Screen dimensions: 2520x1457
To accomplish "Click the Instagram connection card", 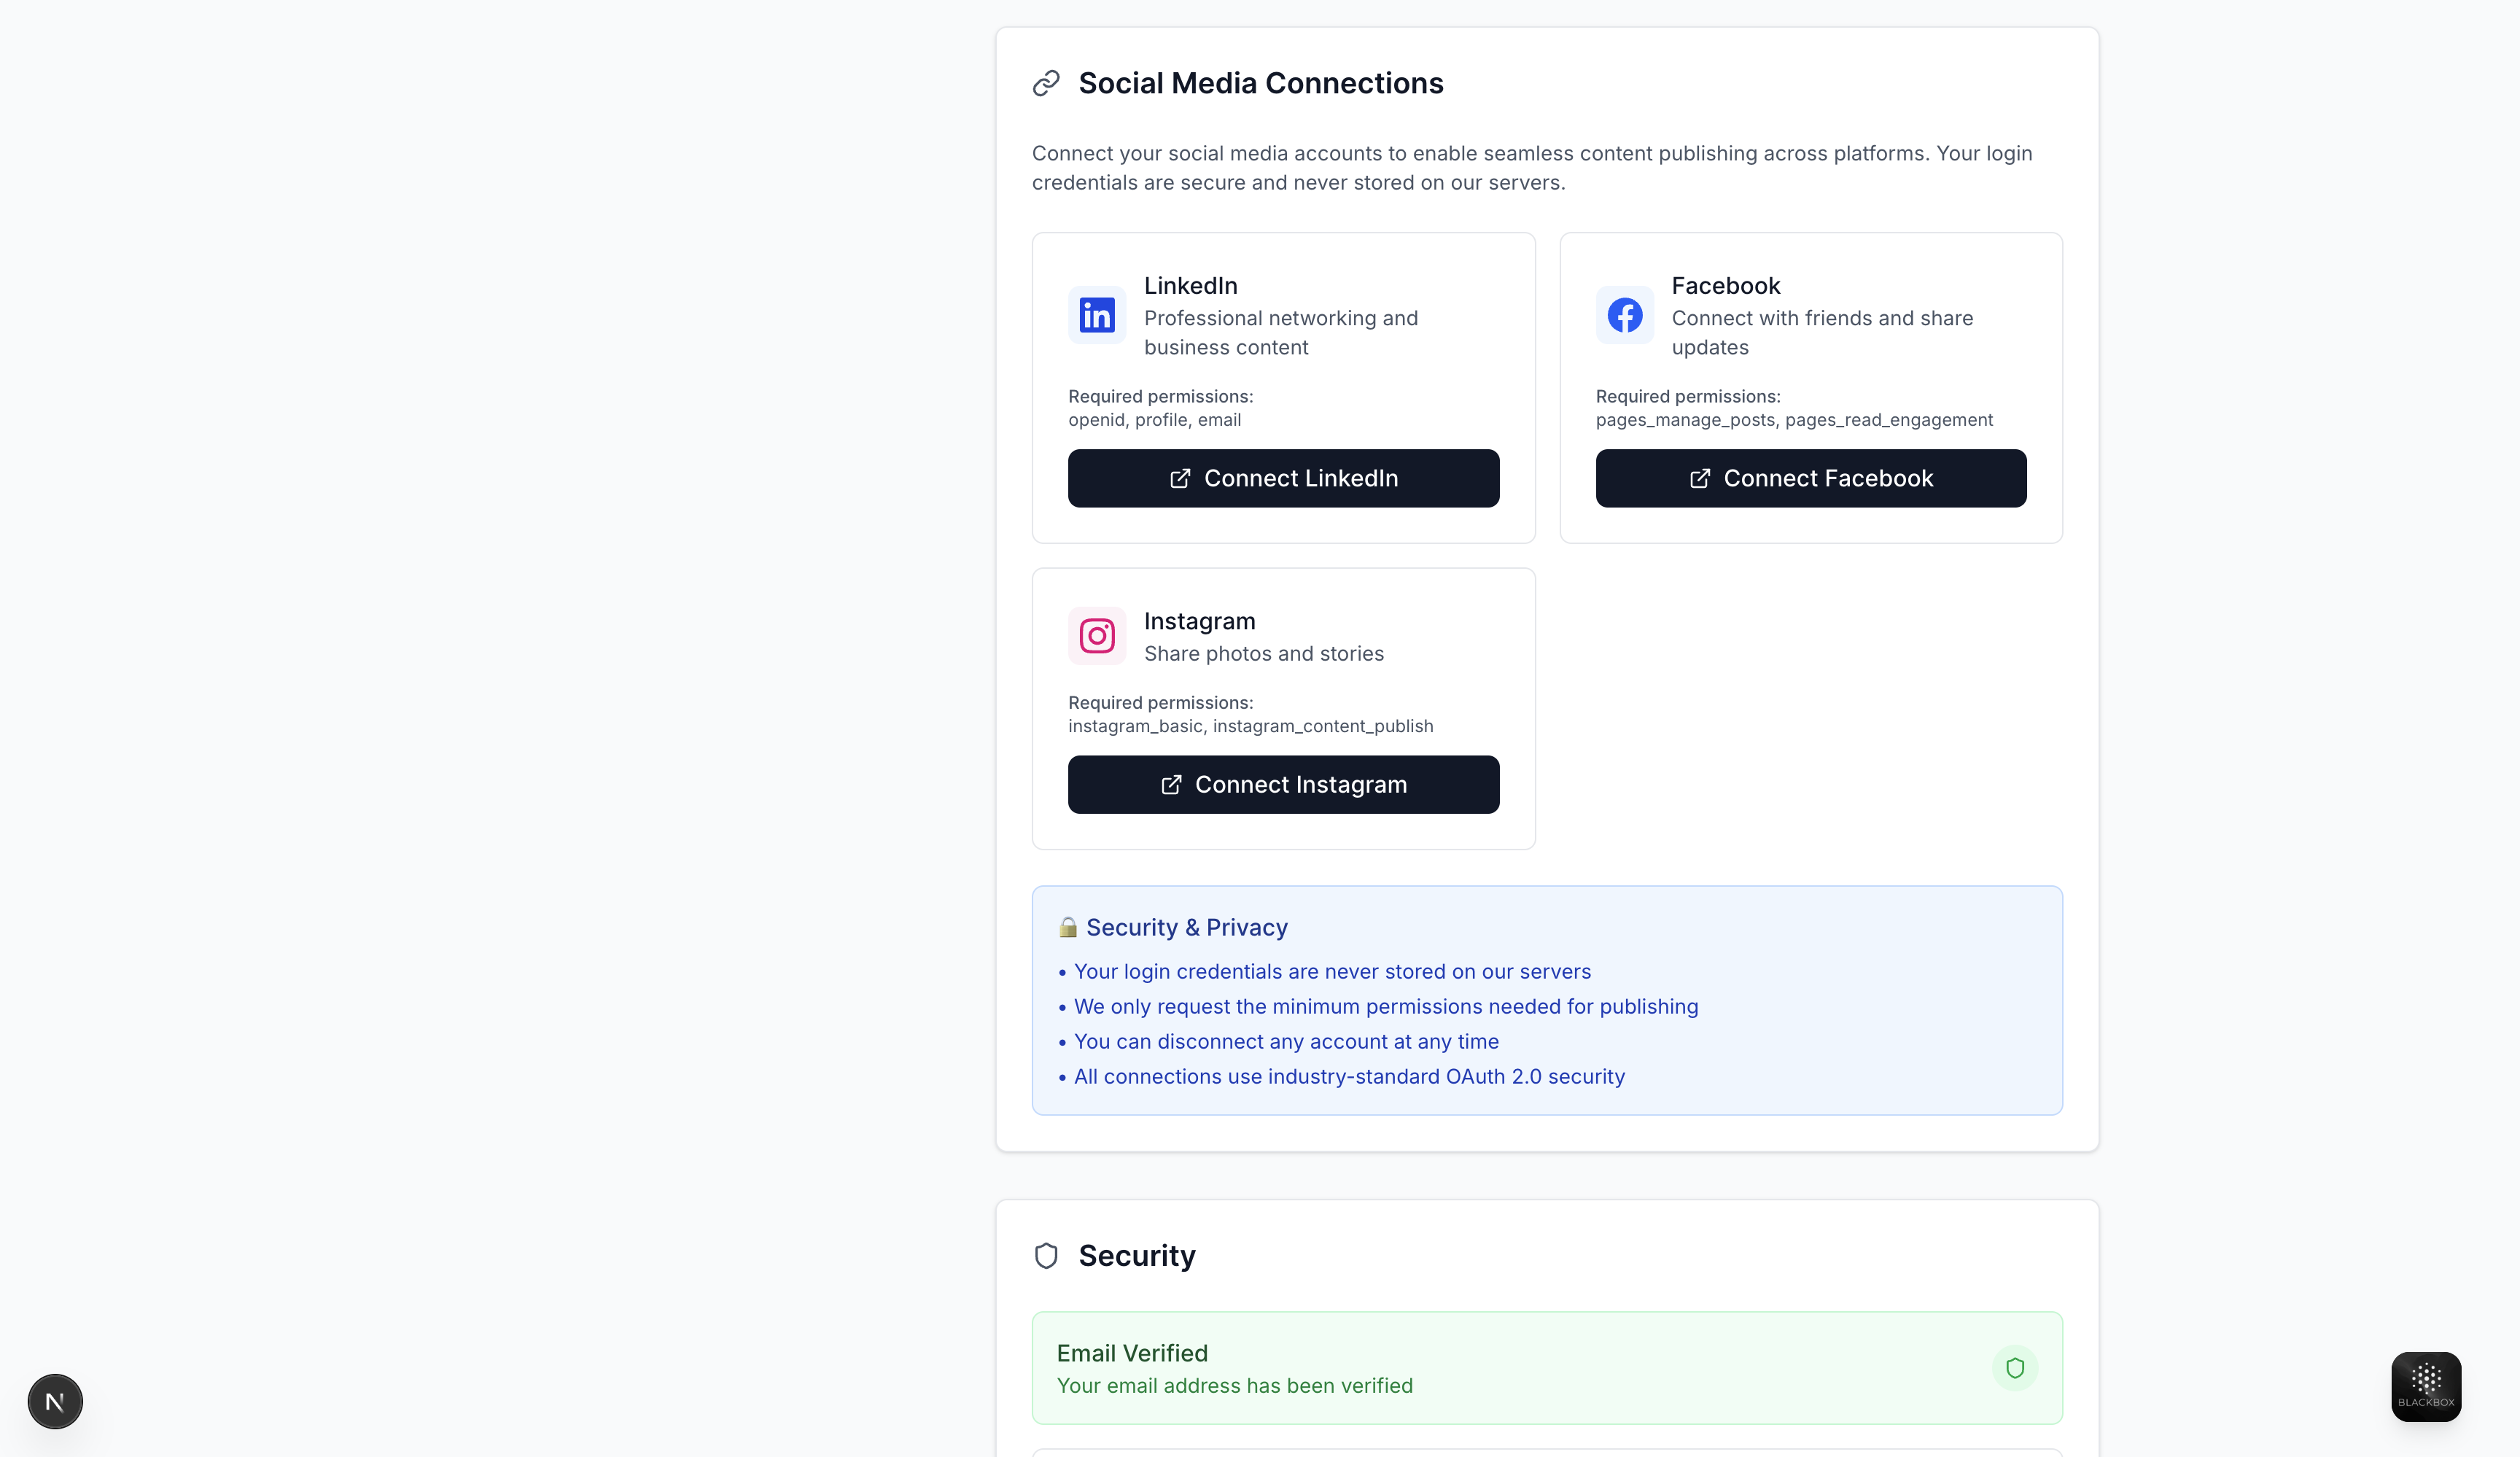I will (1283, 709).
